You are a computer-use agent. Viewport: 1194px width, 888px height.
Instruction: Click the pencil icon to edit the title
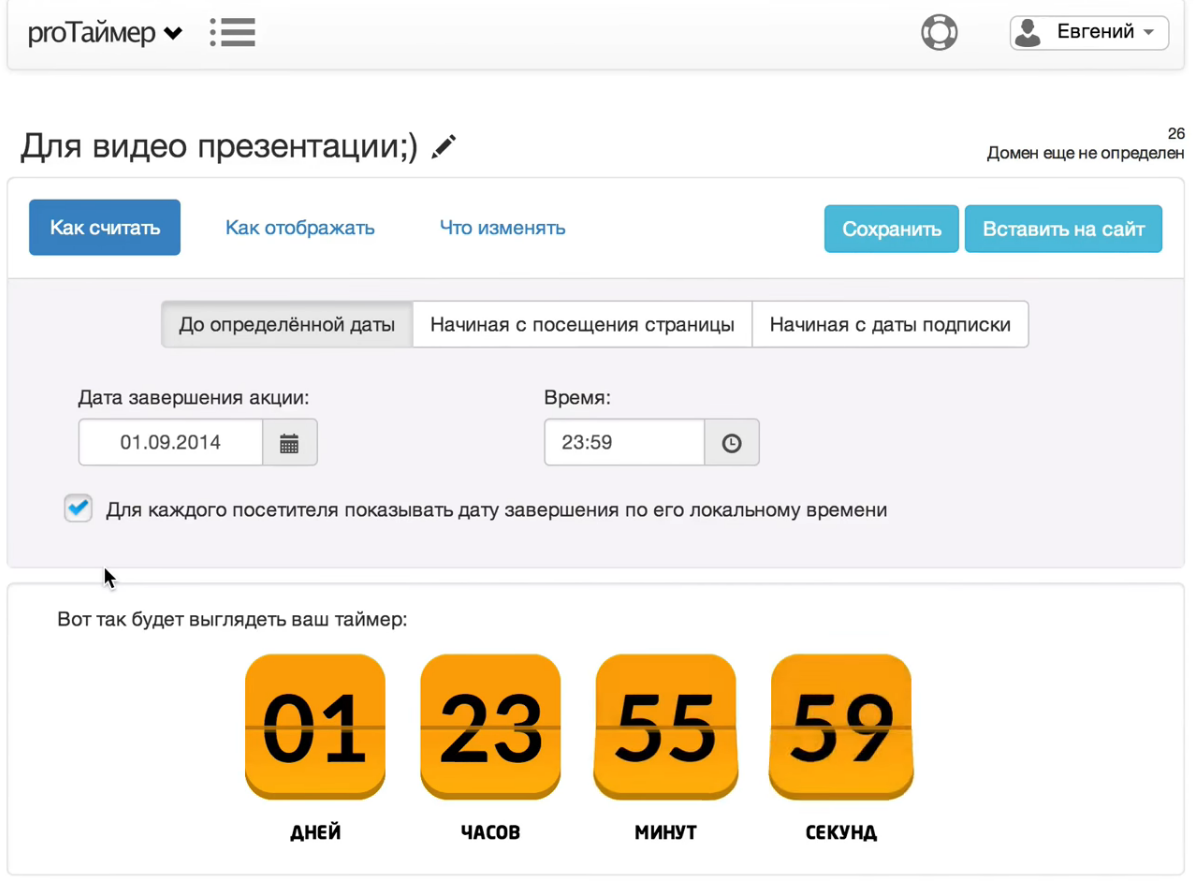click(443, 146)
